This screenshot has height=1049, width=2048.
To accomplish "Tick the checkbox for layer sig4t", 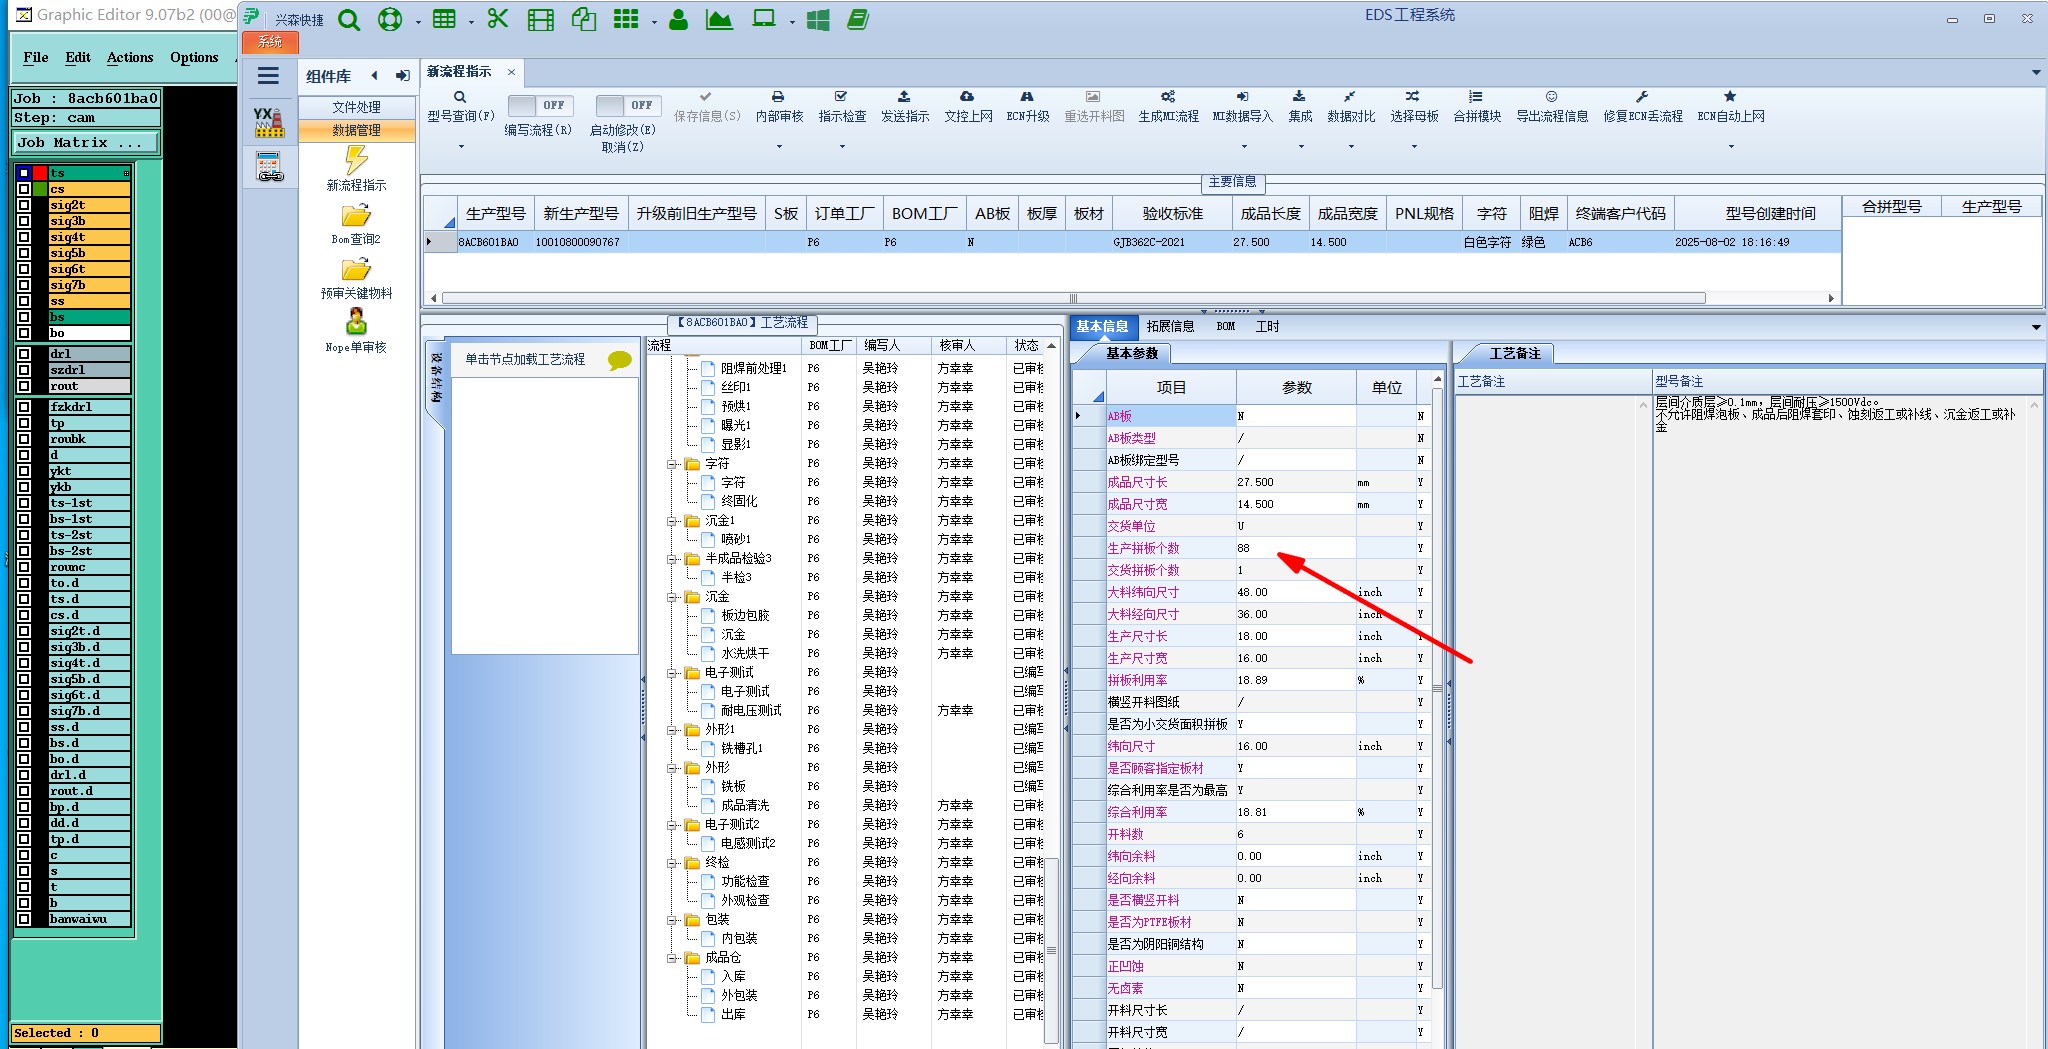I will pos(24,237).
